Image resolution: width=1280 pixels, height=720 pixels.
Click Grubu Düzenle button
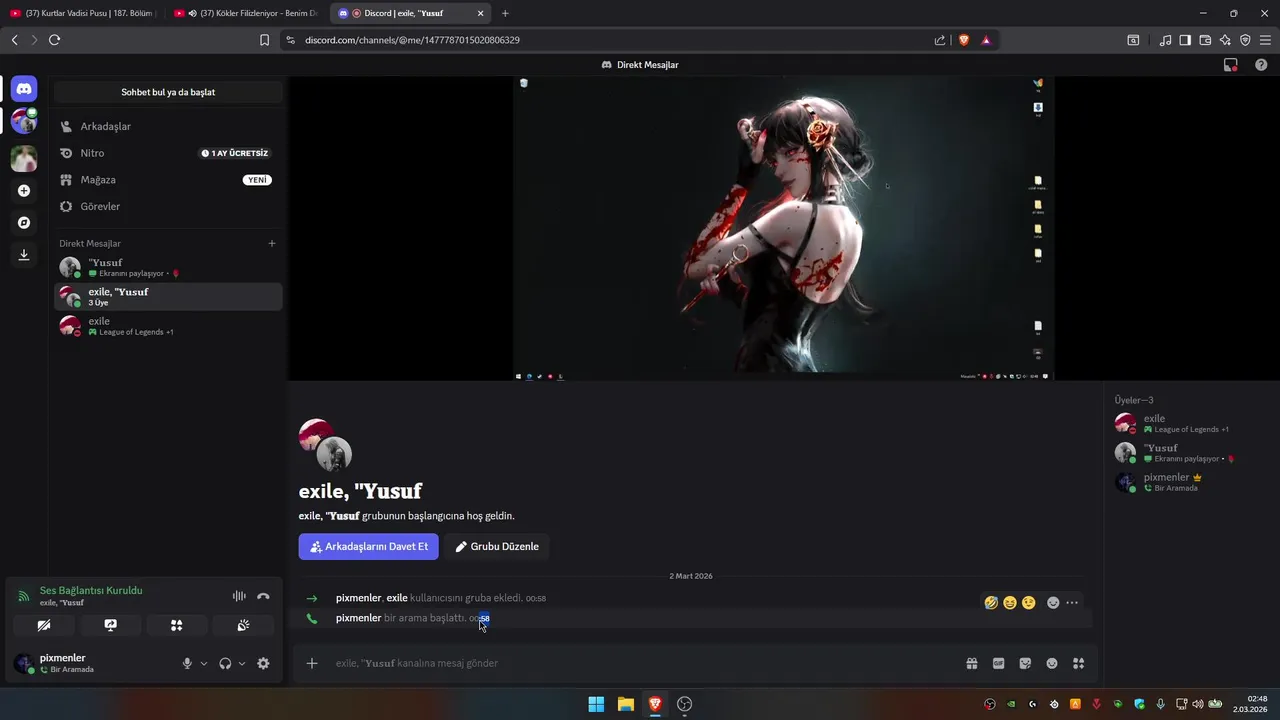[x=497, y=547]
